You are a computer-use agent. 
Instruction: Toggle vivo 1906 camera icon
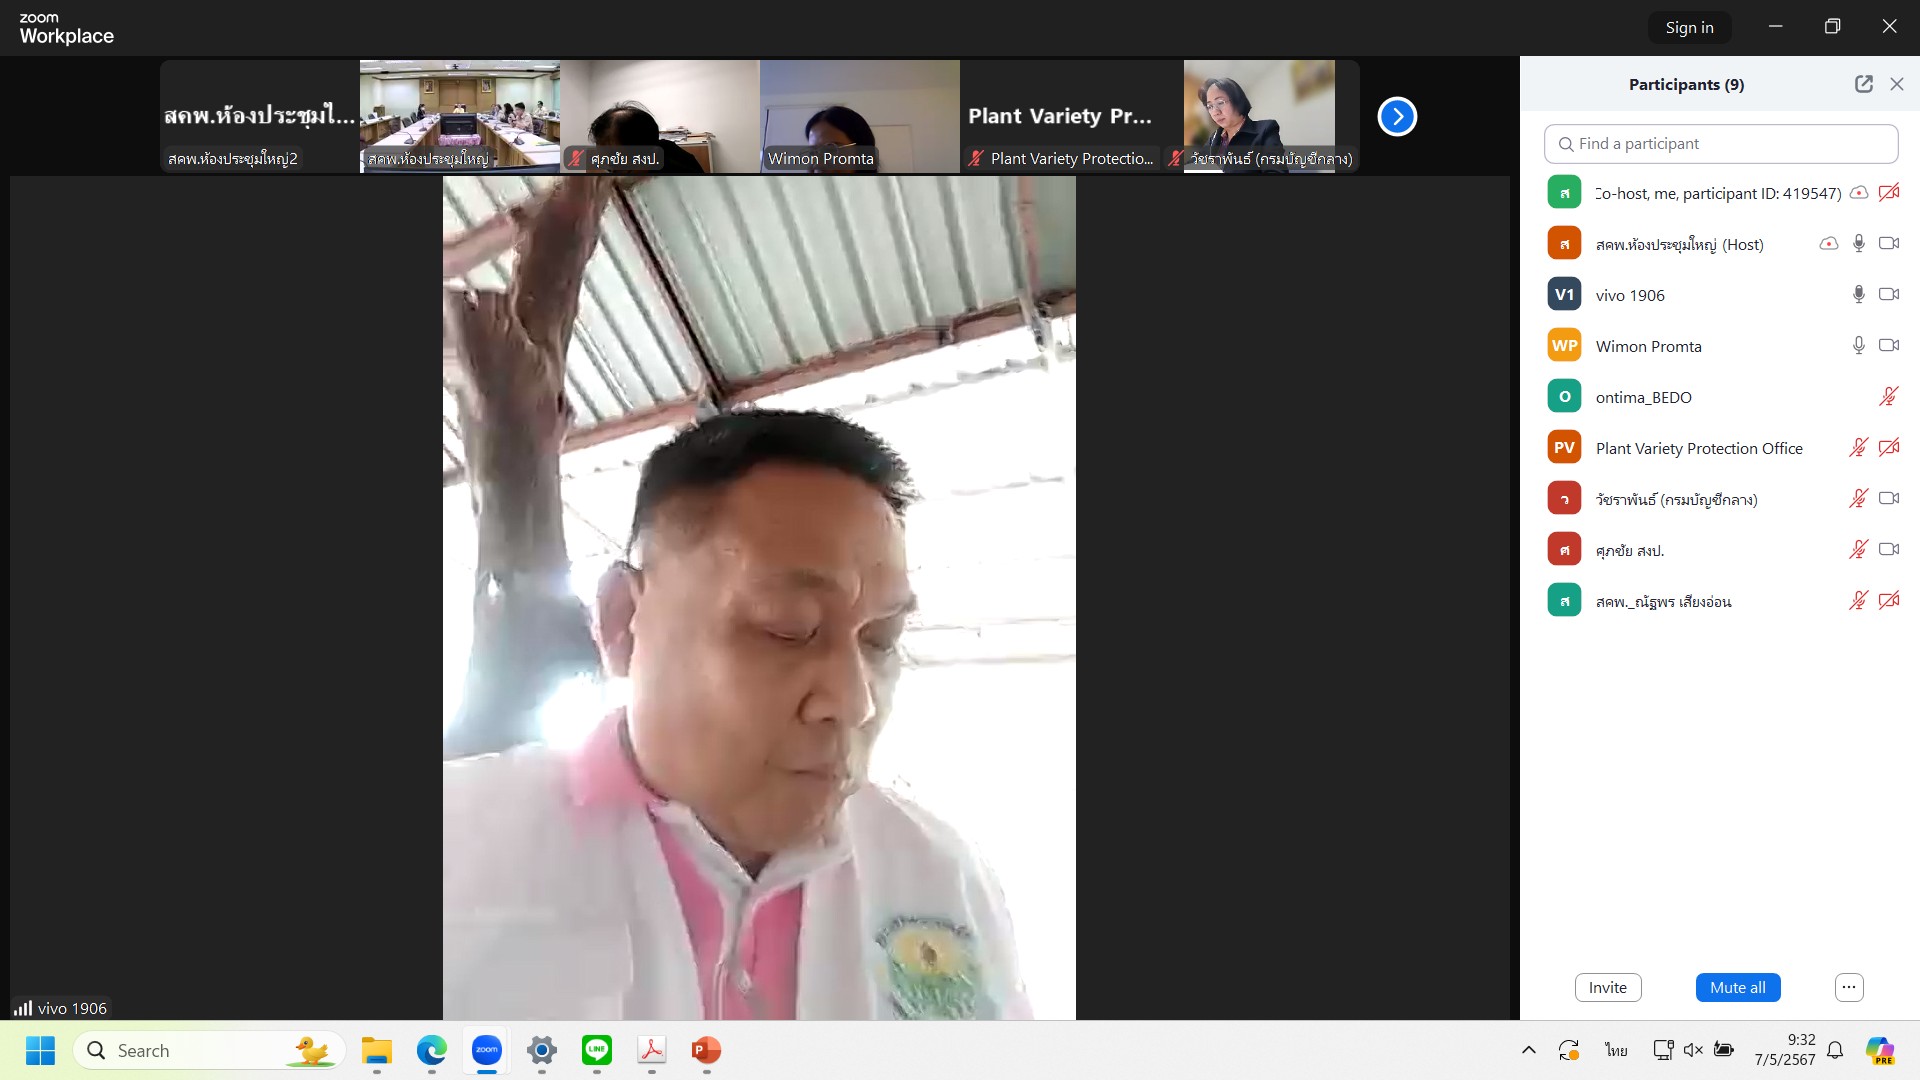click(x=1889, y=295)
